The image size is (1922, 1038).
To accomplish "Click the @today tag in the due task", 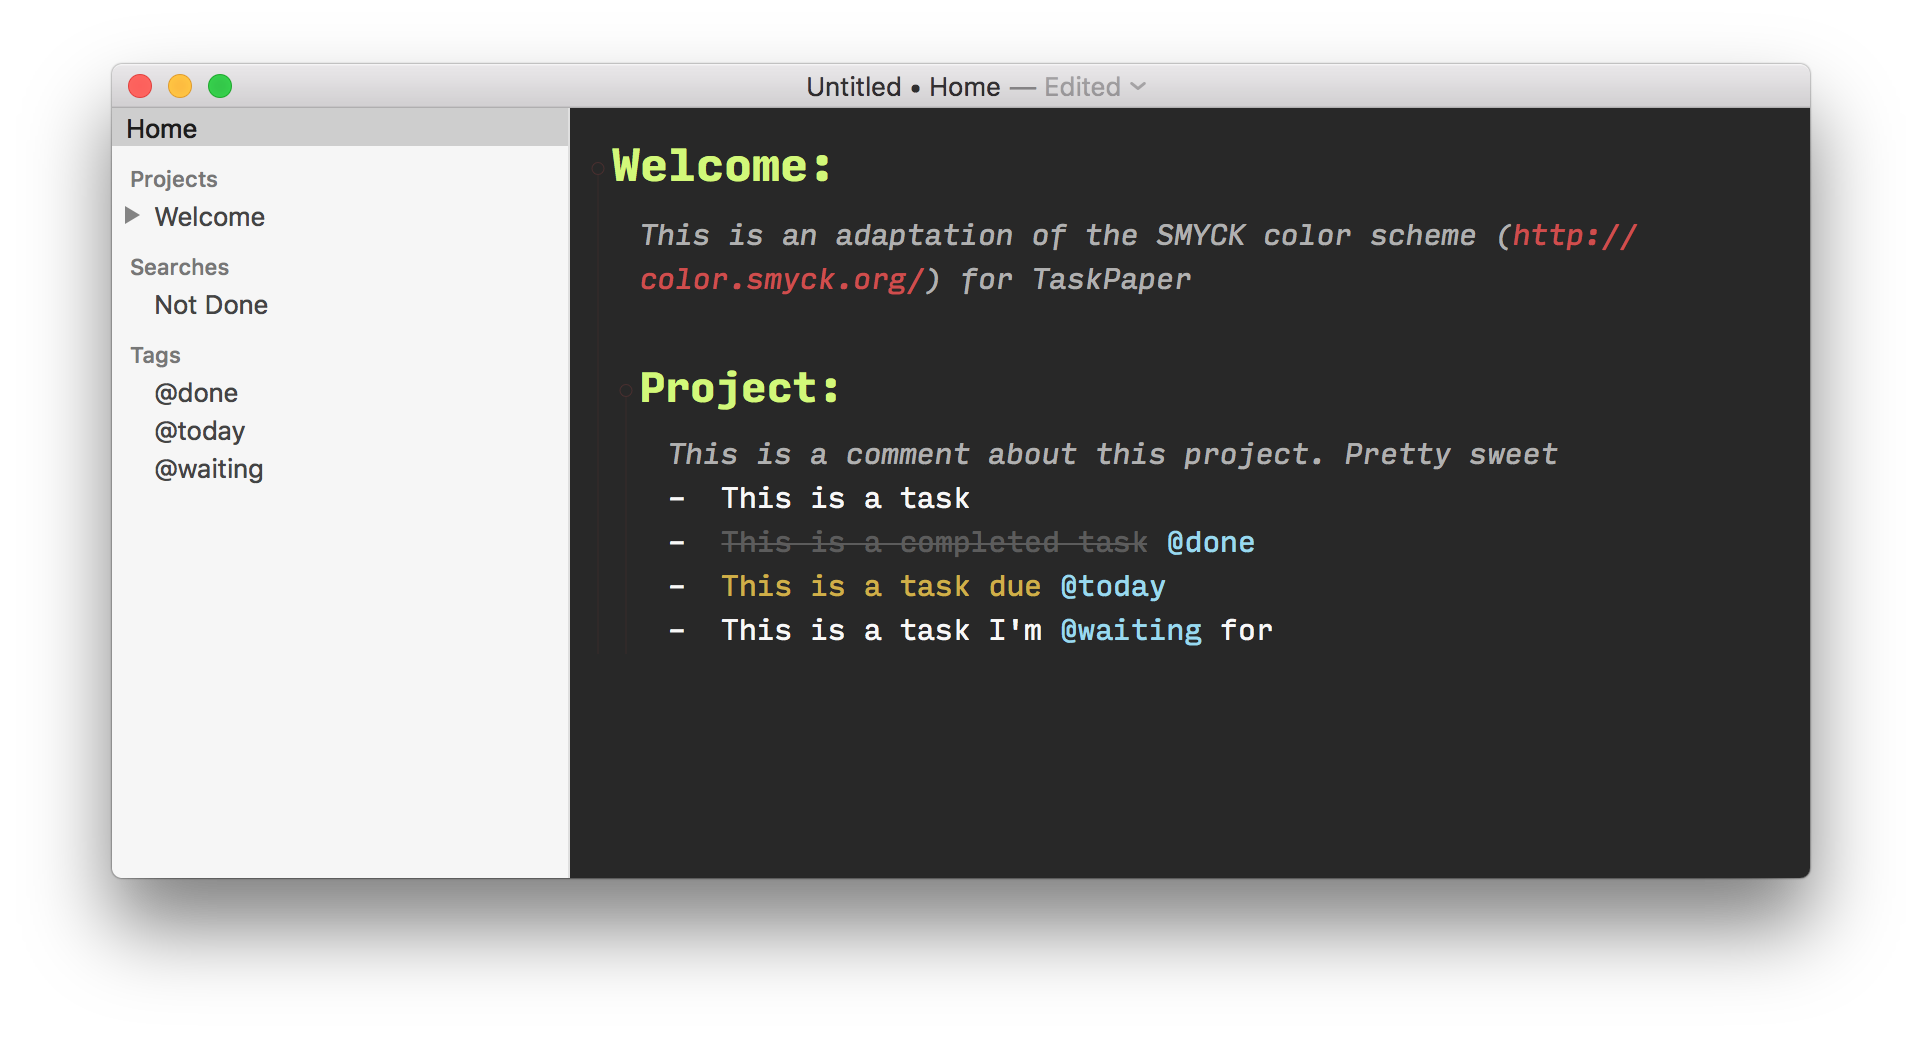I will click(1112, 586).
